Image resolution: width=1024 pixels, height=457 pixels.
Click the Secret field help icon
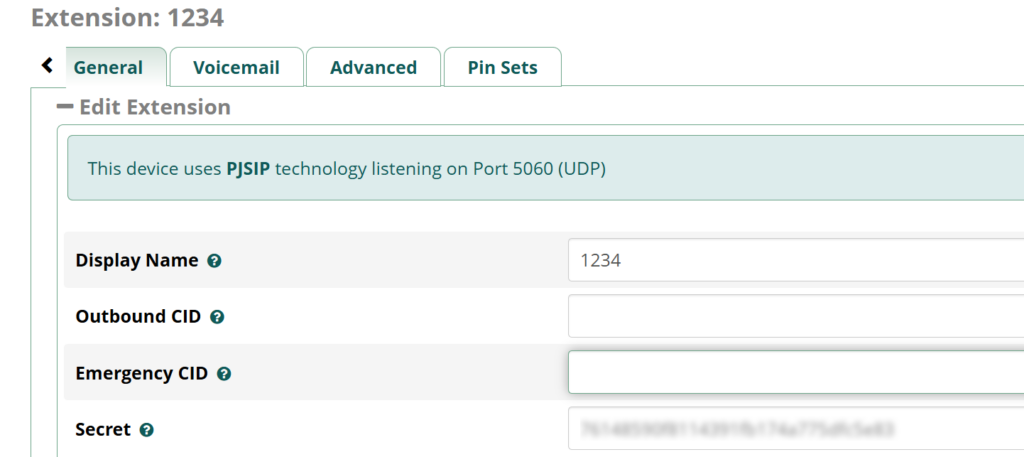pos(147,430)
